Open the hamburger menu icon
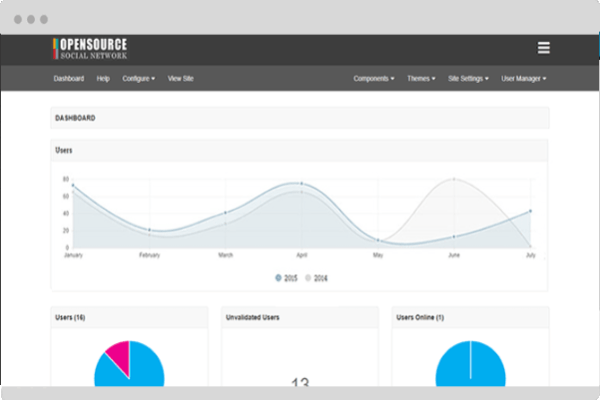Image resolution: width=600 pixels, height=400 pixels. (543, 48)
